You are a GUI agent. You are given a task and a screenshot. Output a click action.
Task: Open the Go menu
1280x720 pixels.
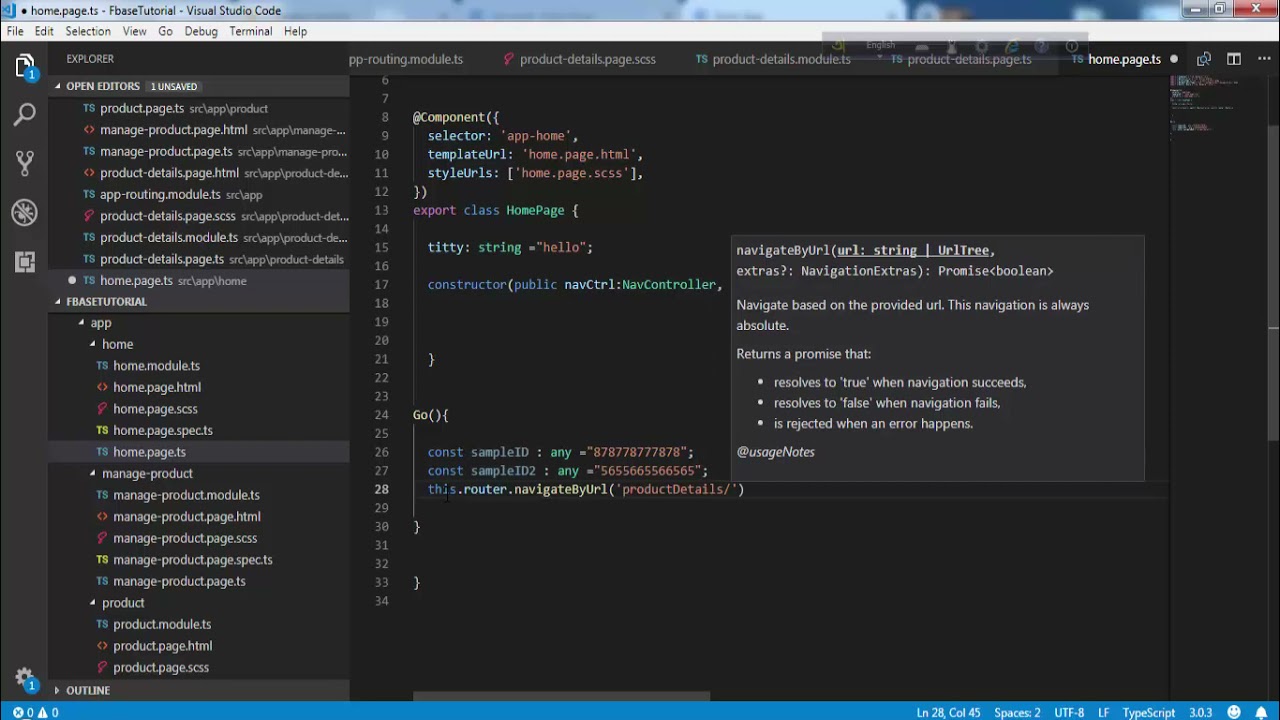pyautogui.click(x=165, y=31)
